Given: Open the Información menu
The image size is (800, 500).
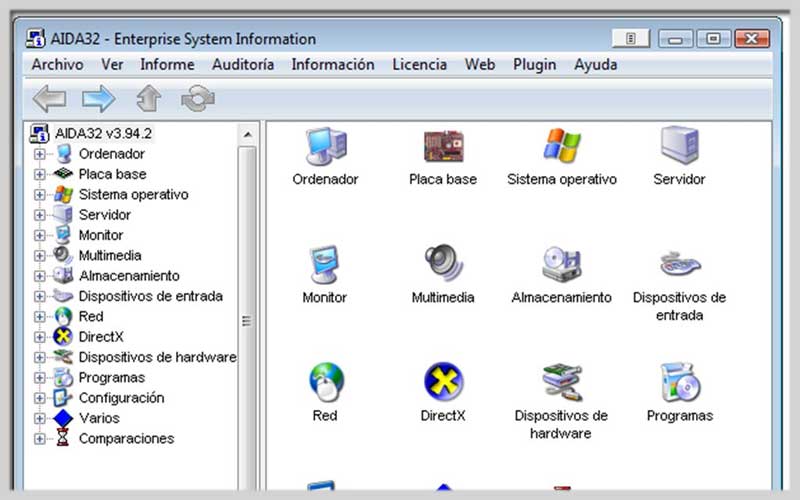Looking at the screenshot, I should 333,65.
